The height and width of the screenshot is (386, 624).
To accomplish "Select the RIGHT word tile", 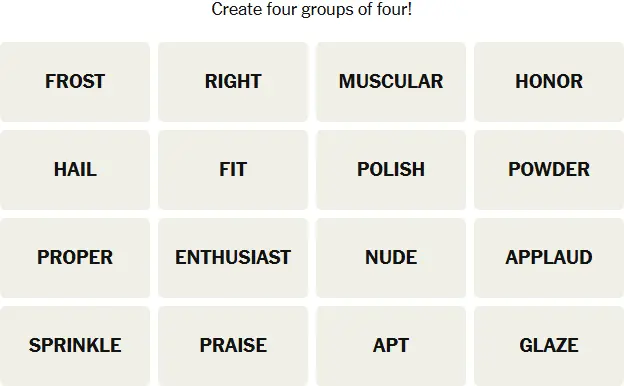I will [233, 82].
